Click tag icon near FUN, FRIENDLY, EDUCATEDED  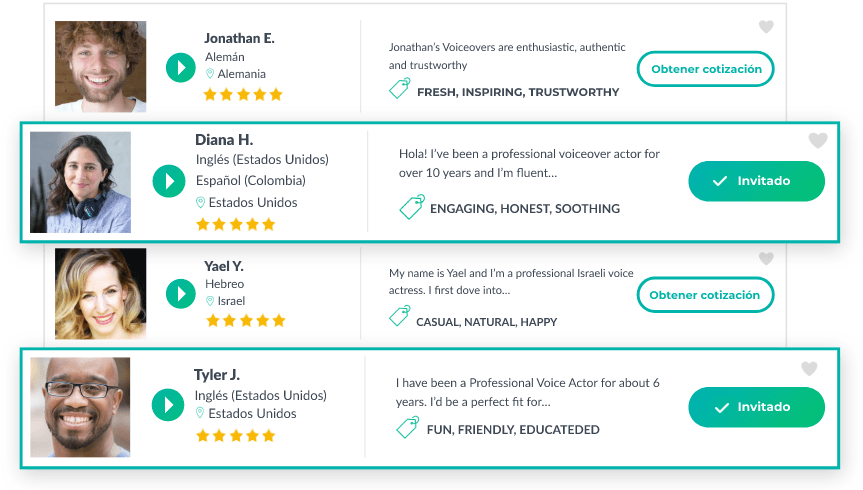point(408,428)
